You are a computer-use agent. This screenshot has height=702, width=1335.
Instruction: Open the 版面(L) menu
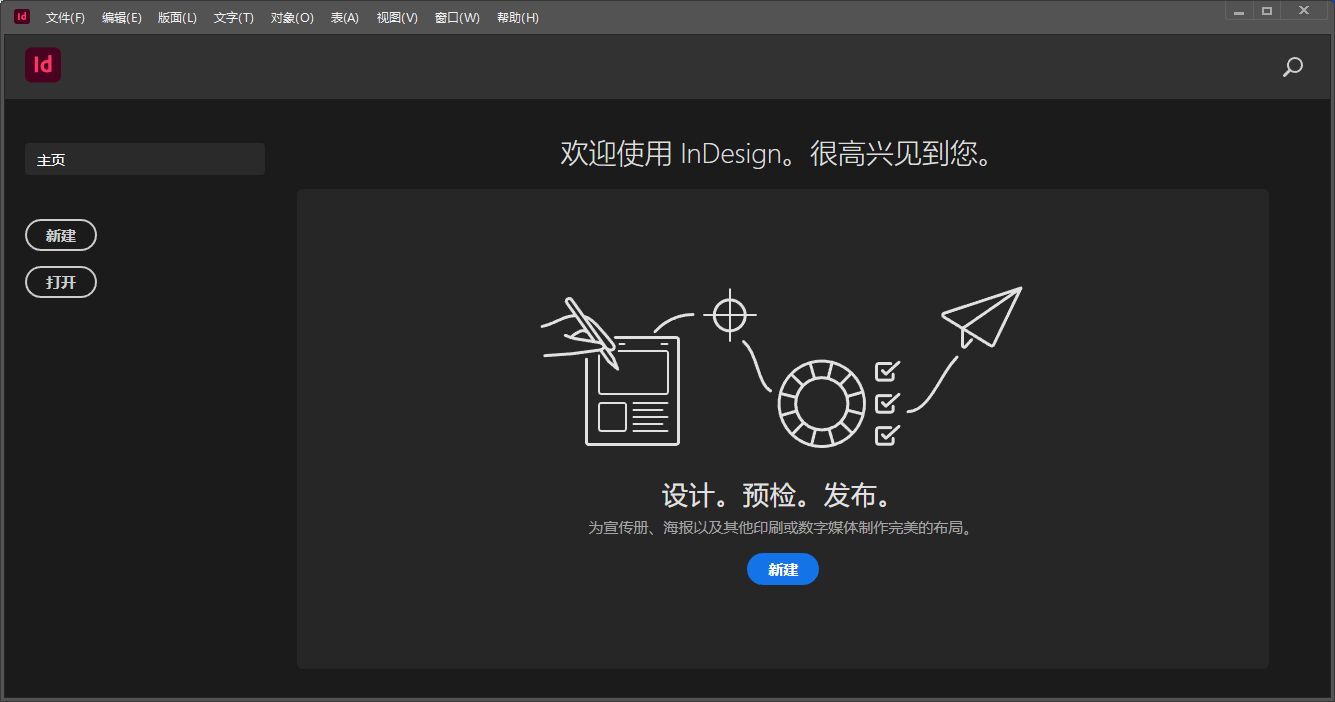178,18
